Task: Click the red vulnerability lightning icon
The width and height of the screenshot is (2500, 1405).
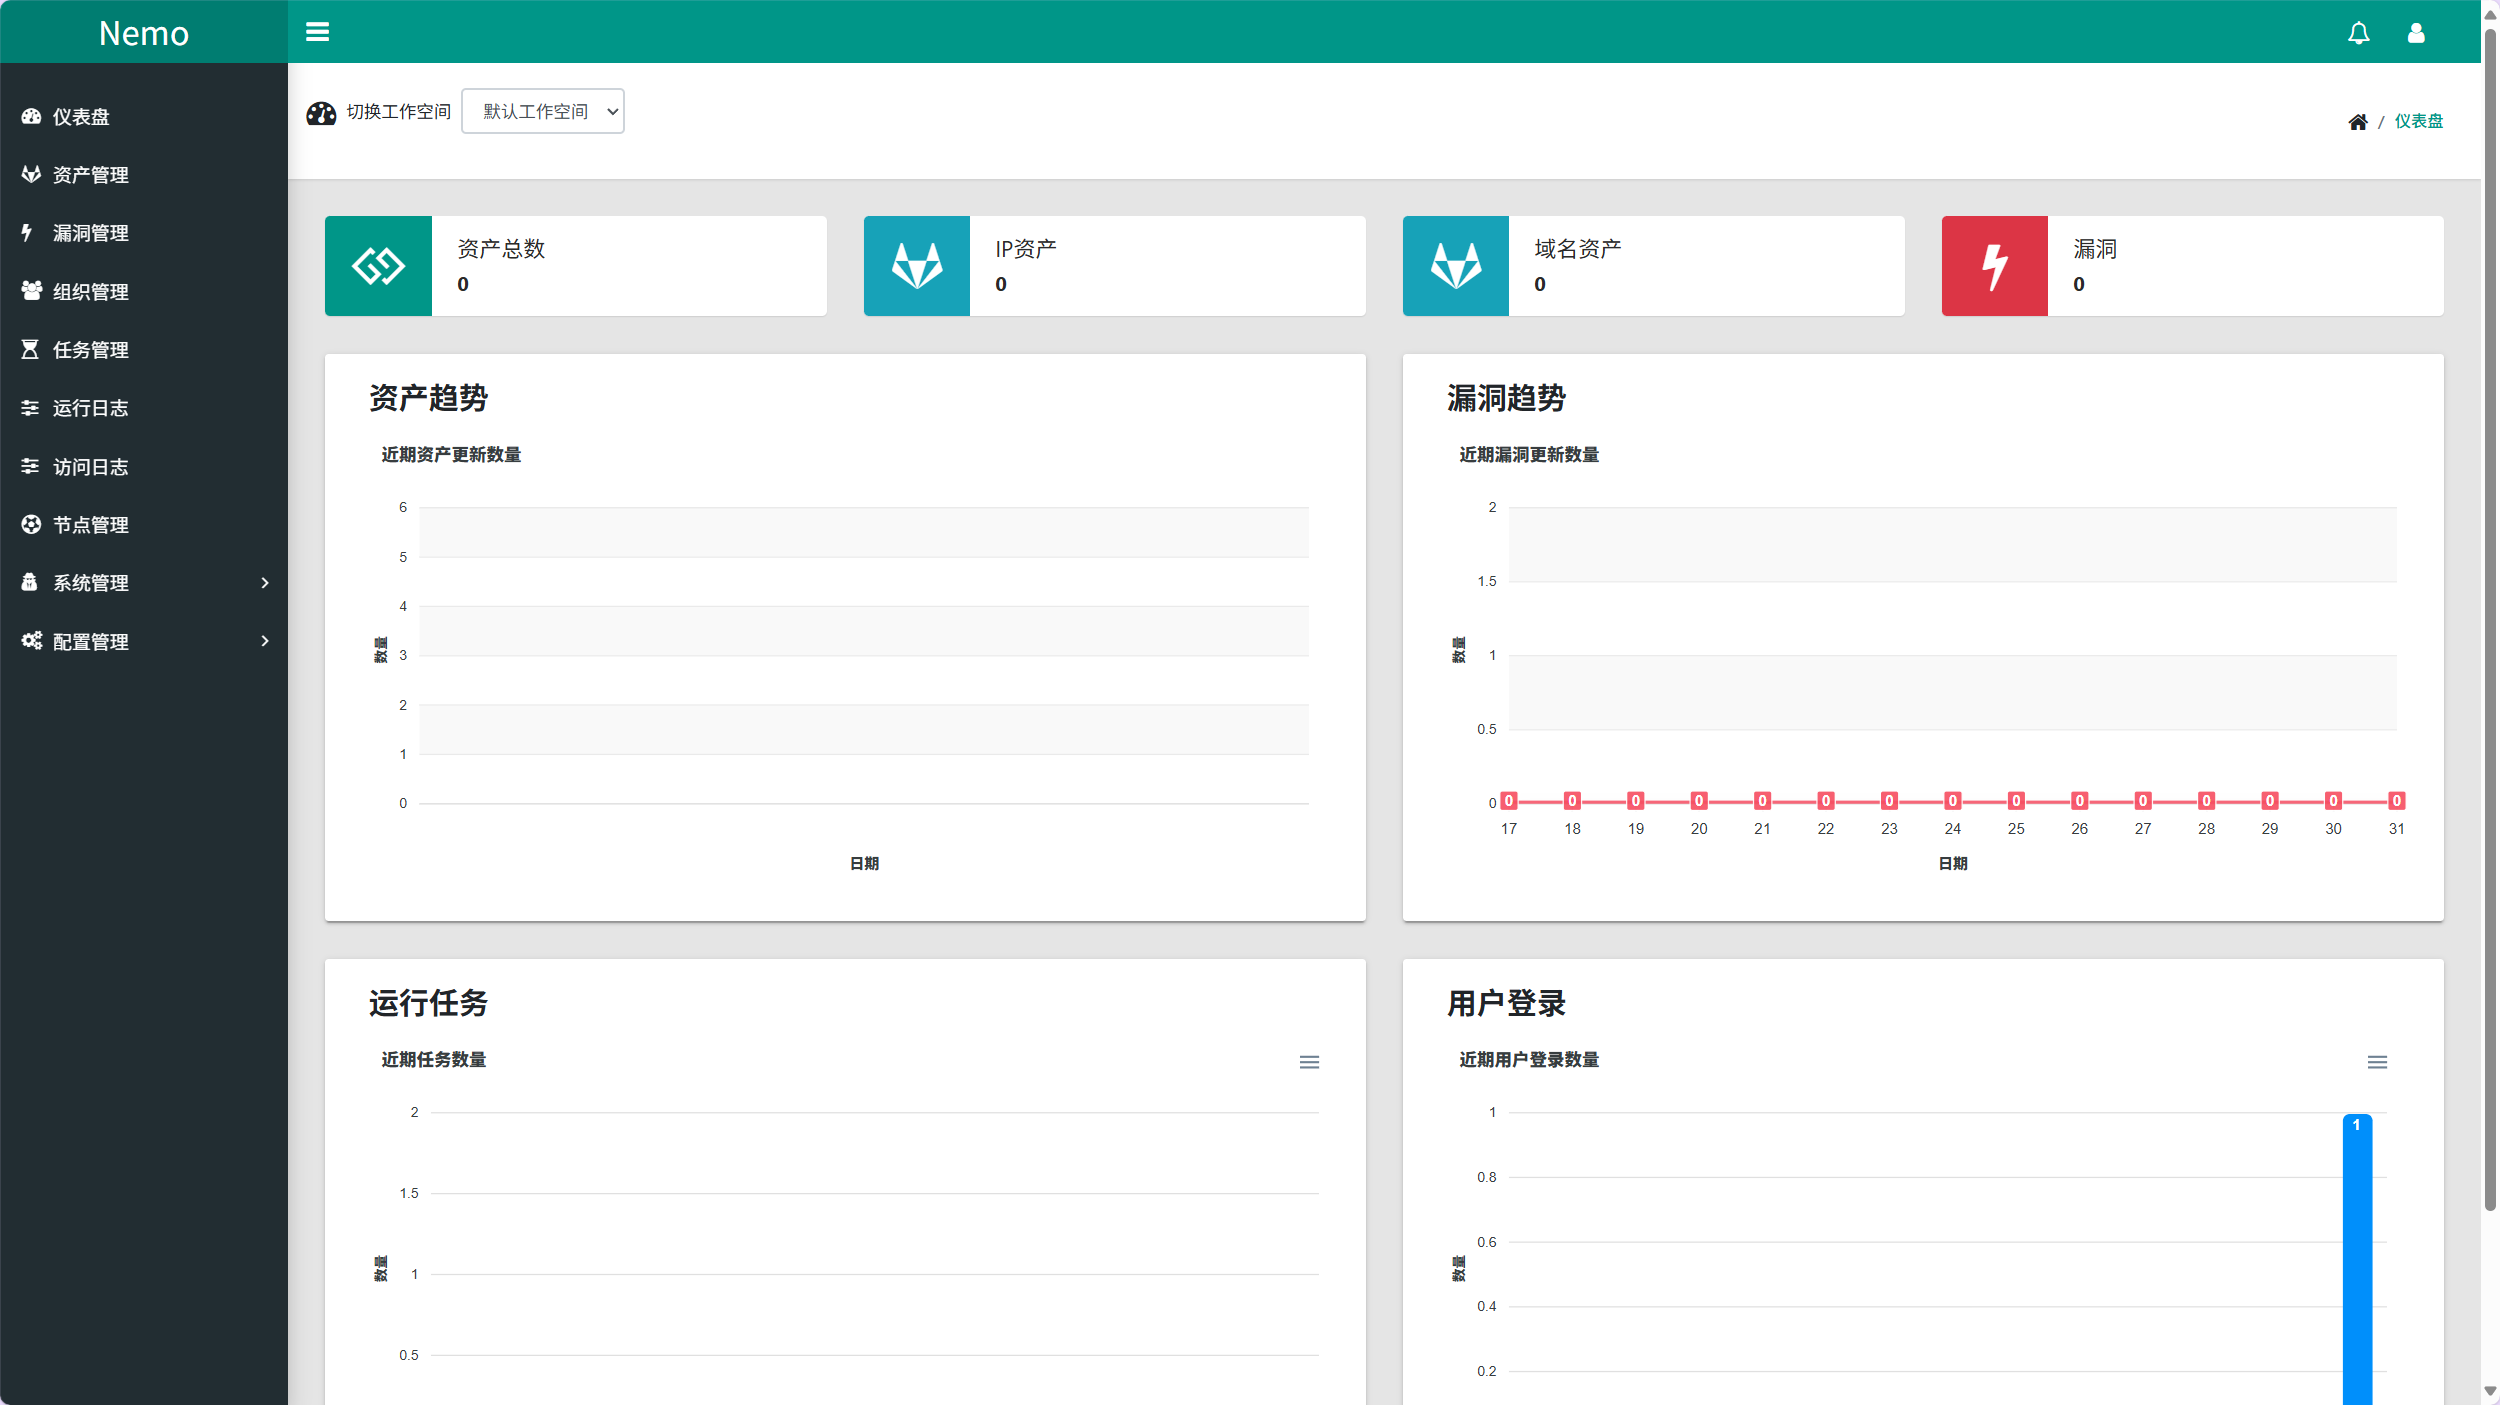Action: (1994, 266)
